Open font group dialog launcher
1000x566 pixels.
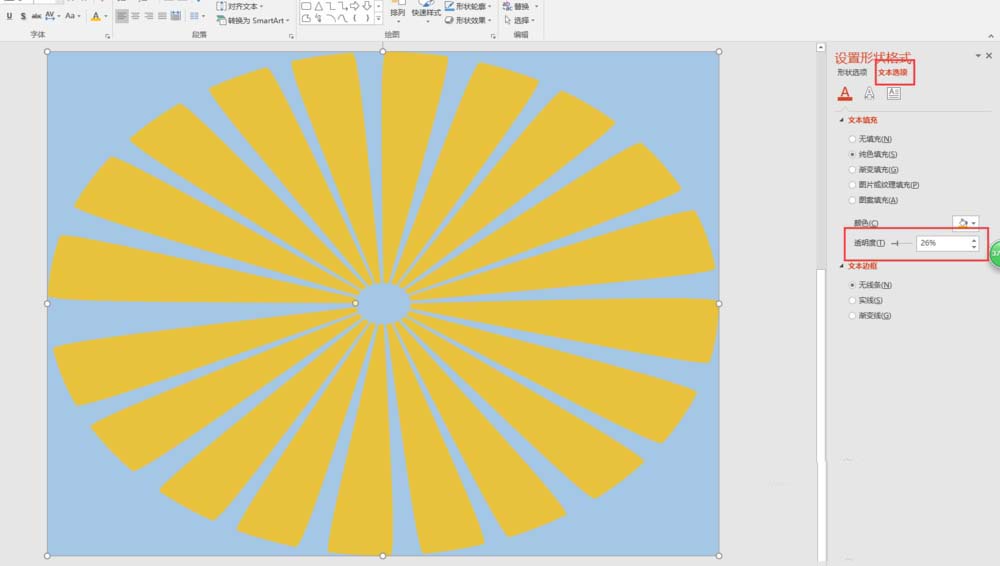point(108,36)
